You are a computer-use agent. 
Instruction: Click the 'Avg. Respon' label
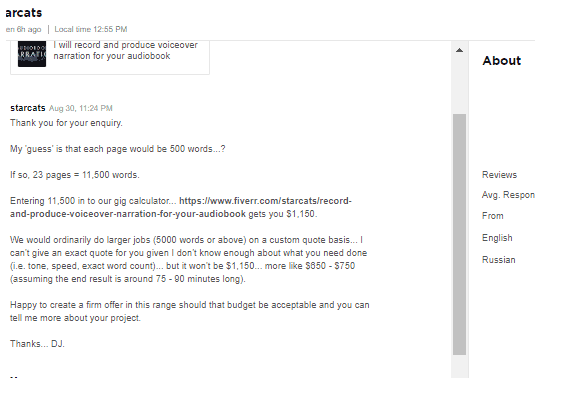coord(508,195)
